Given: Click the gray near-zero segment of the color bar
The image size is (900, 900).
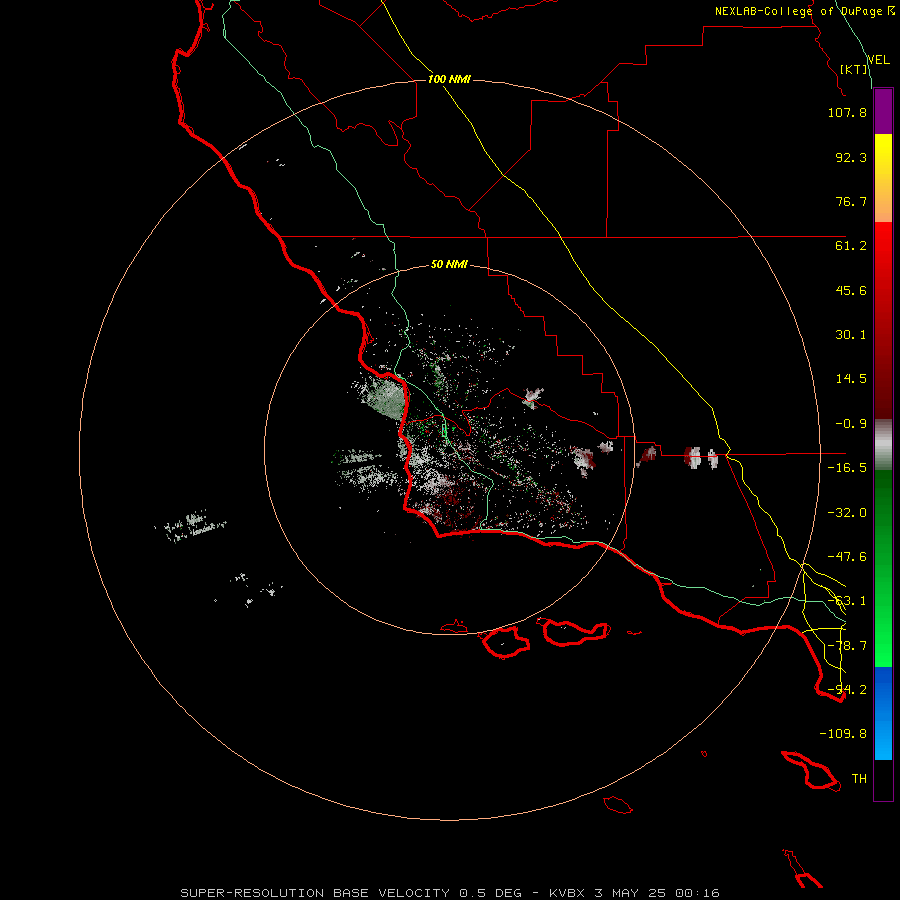Looking at the screenshot, I should pos(883,443).
